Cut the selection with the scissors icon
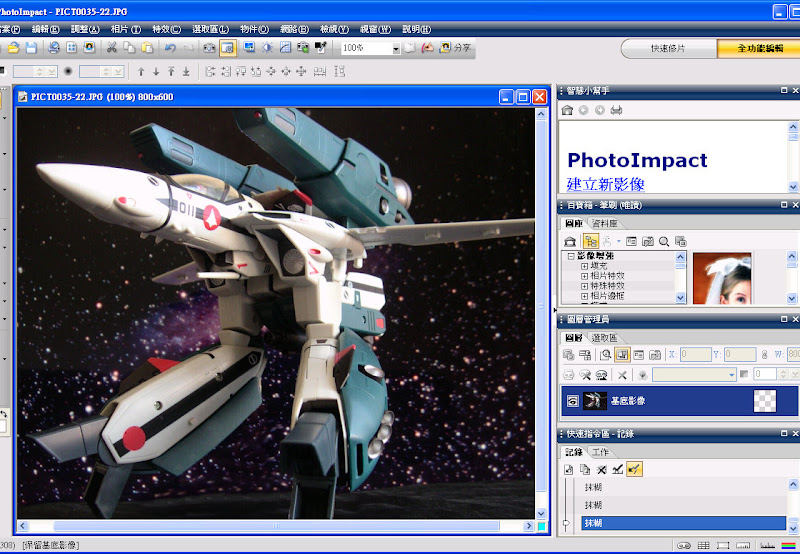The image size is (800, 554). (x=111, y=48)
